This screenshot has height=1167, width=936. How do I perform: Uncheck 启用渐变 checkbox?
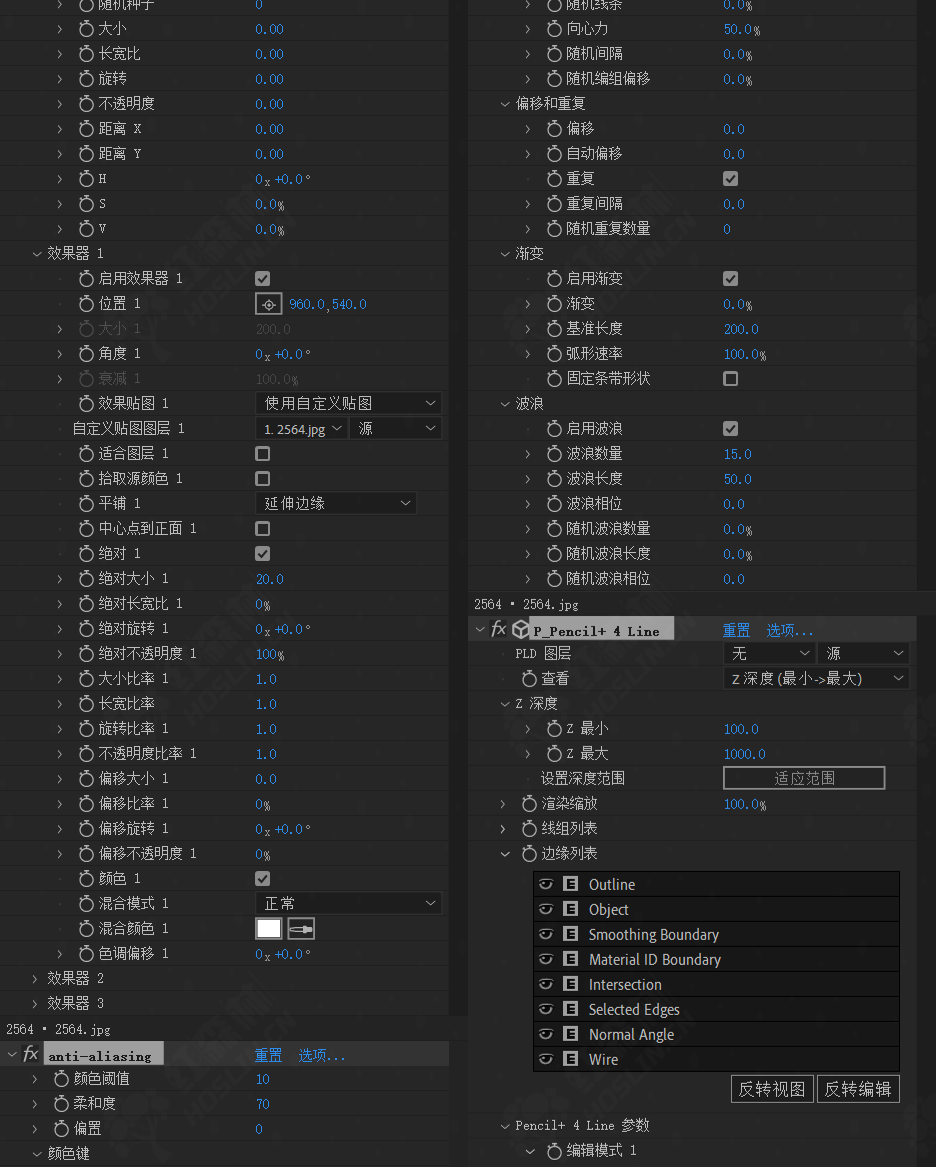coord(731,279)
